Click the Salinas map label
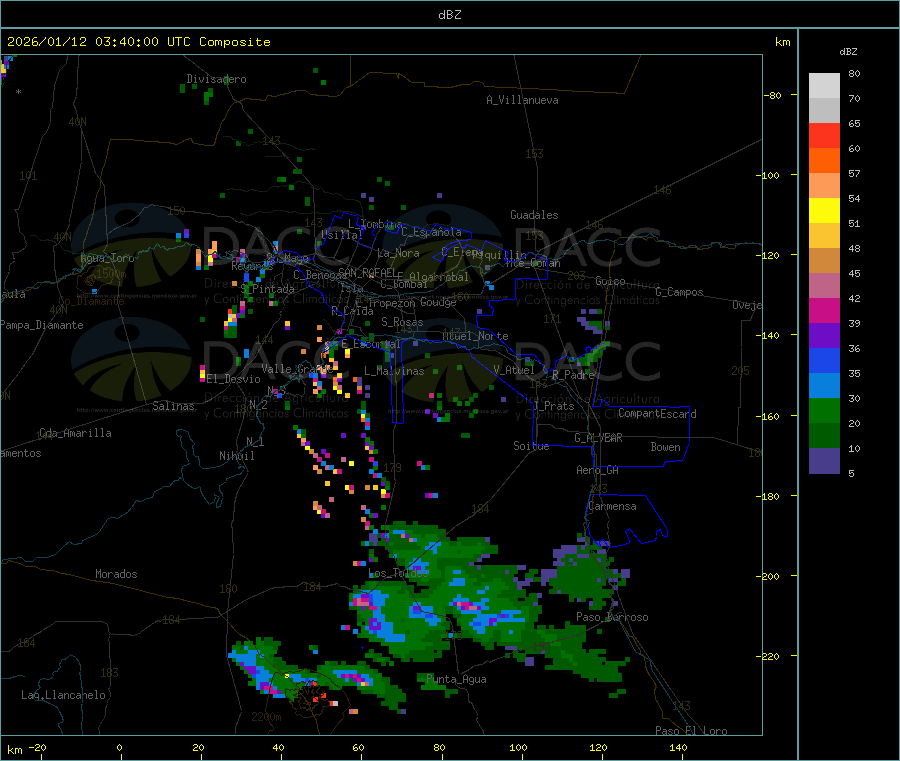The width and height of the screenshot is (900, 761). 173,406
